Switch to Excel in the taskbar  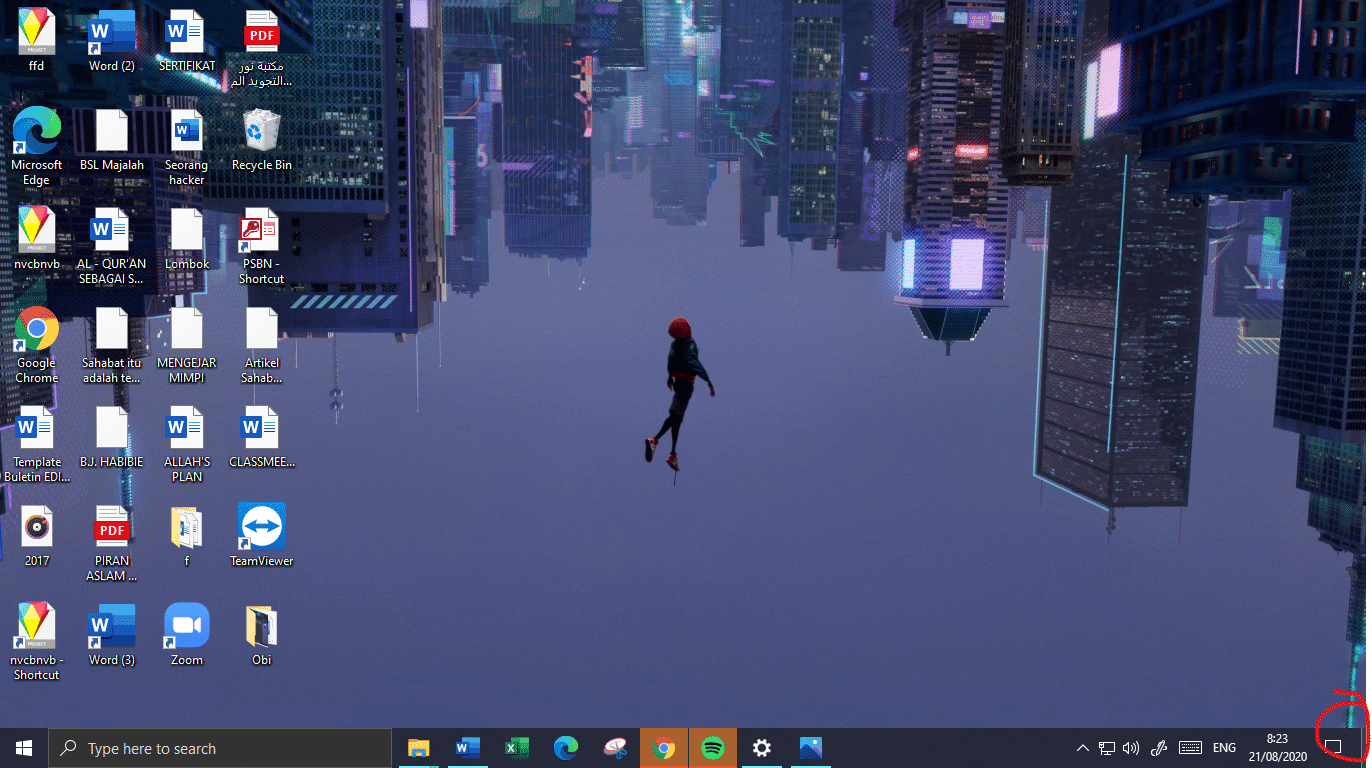[x=516, y=748]
